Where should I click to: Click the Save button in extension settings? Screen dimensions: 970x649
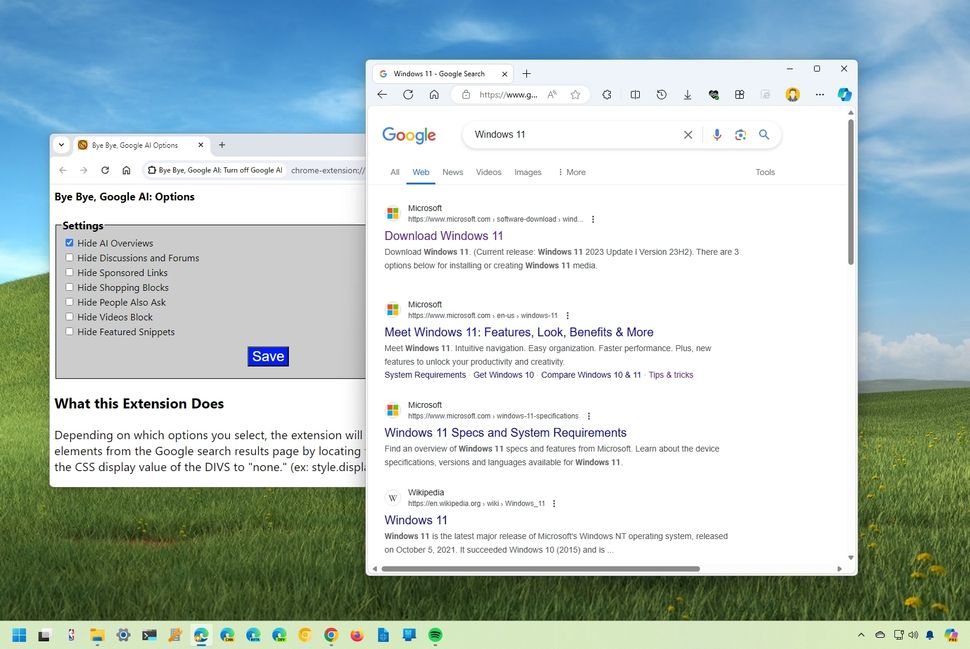267,355
